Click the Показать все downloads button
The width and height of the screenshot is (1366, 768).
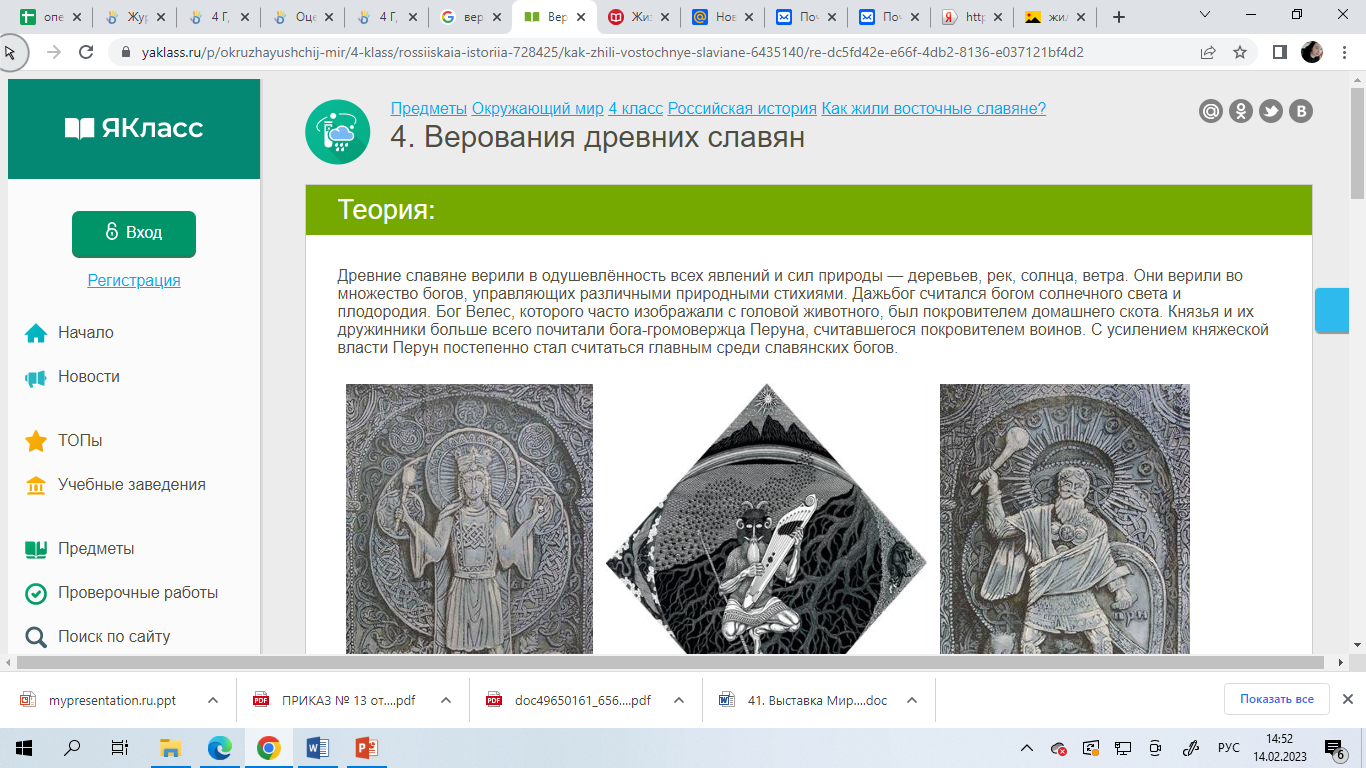(x=1277, y=699)
